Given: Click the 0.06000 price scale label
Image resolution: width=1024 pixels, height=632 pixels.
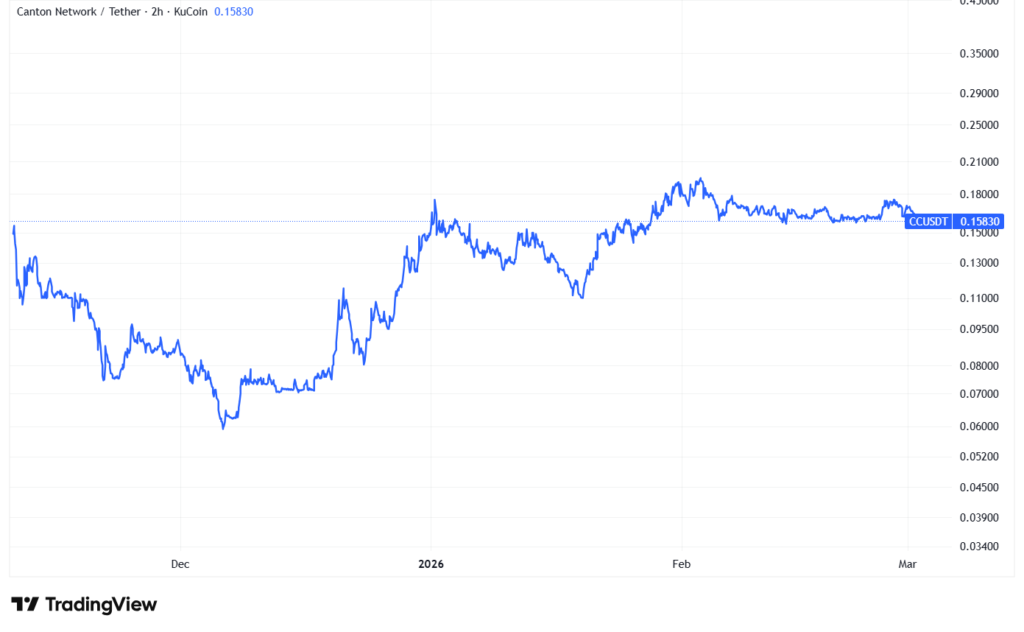Looking at the screenshot, I should [x=978, y=427].
